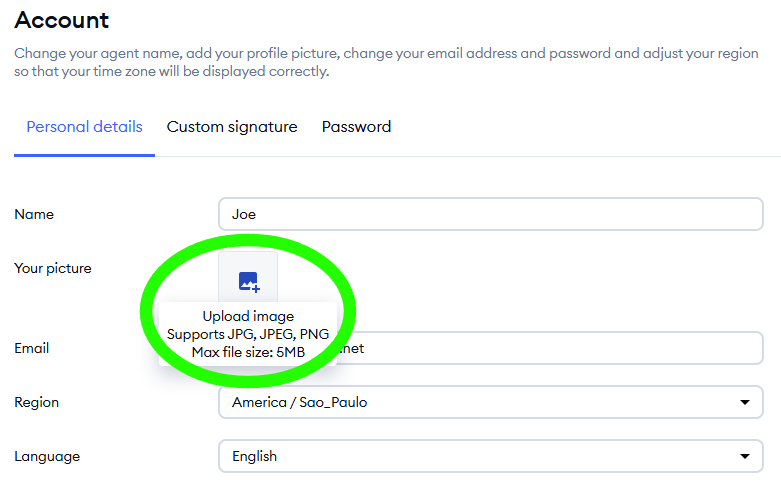Open the Region dropdown showing America / Sao_Paulo
Screen dimensions: 781x489
pos(491,402)
